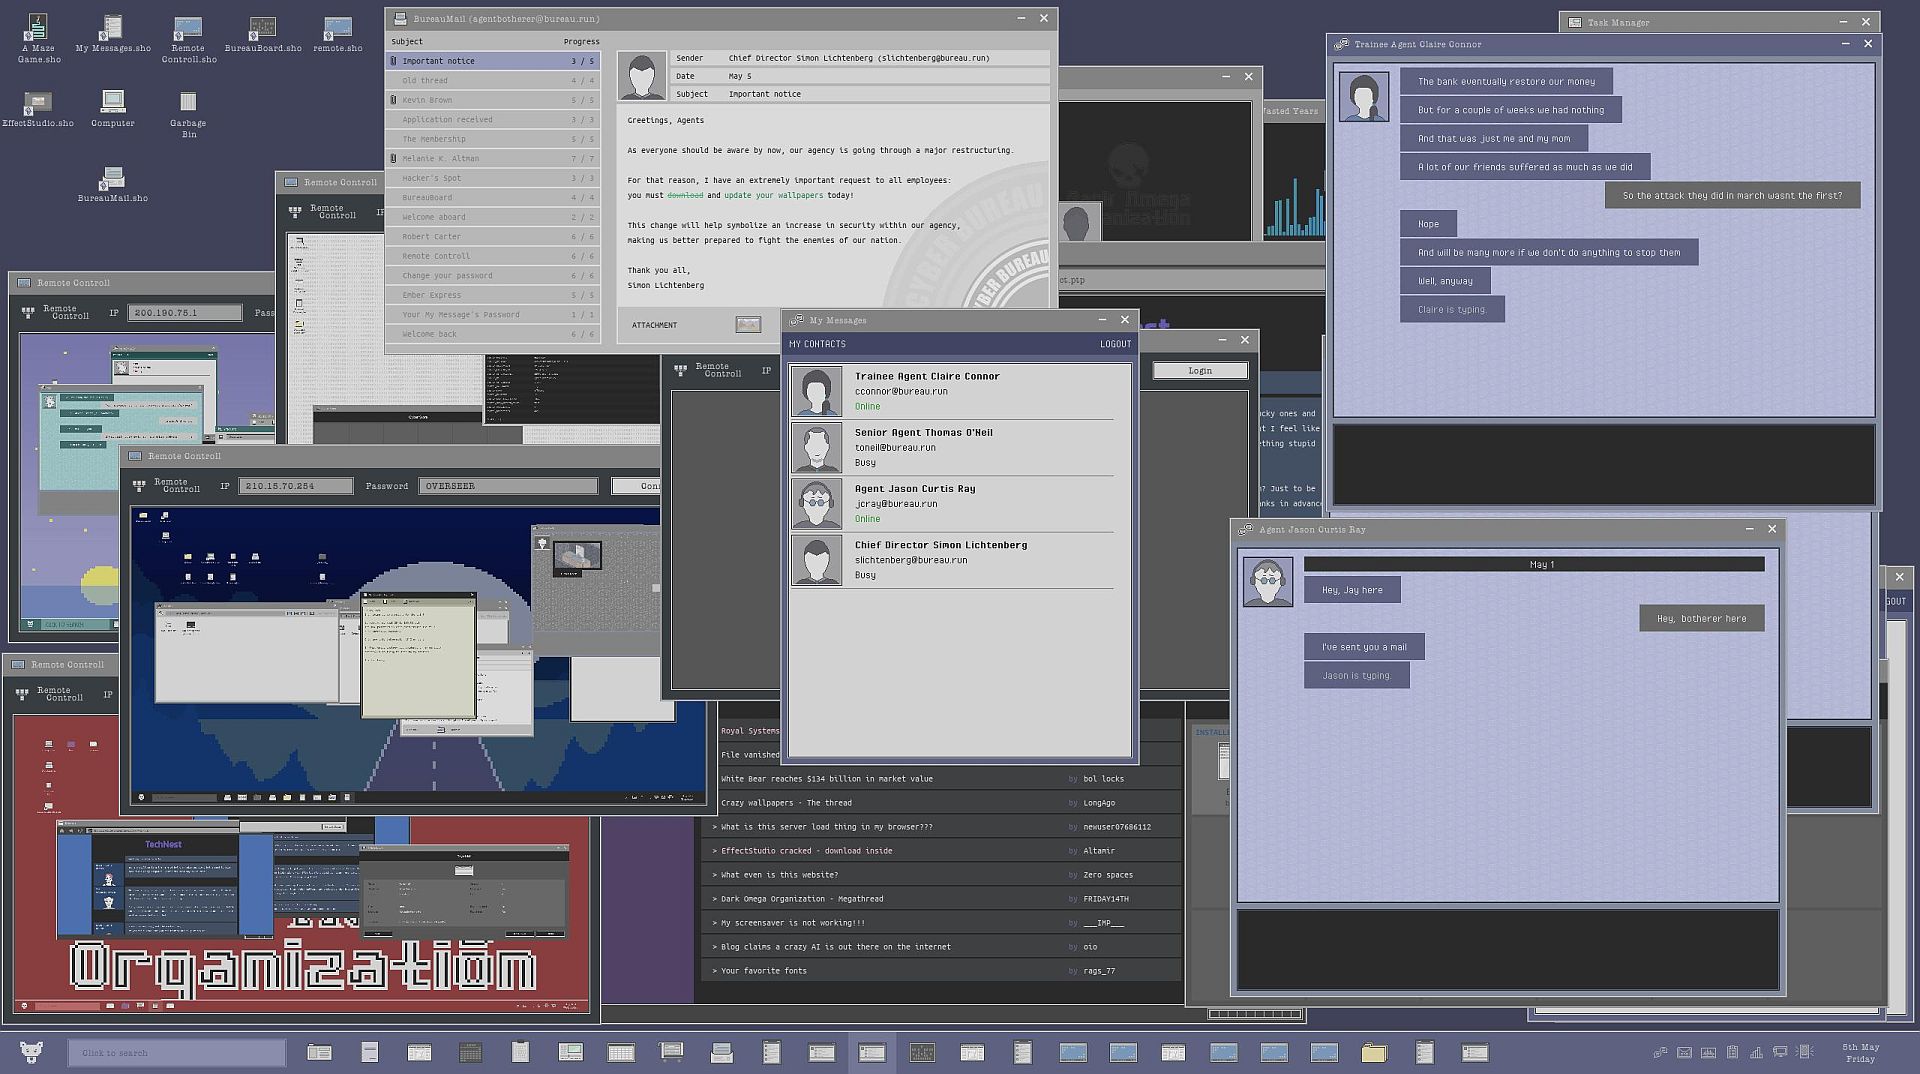Click Claire Connor's avatar in her chat window

tap(1364, 97)
